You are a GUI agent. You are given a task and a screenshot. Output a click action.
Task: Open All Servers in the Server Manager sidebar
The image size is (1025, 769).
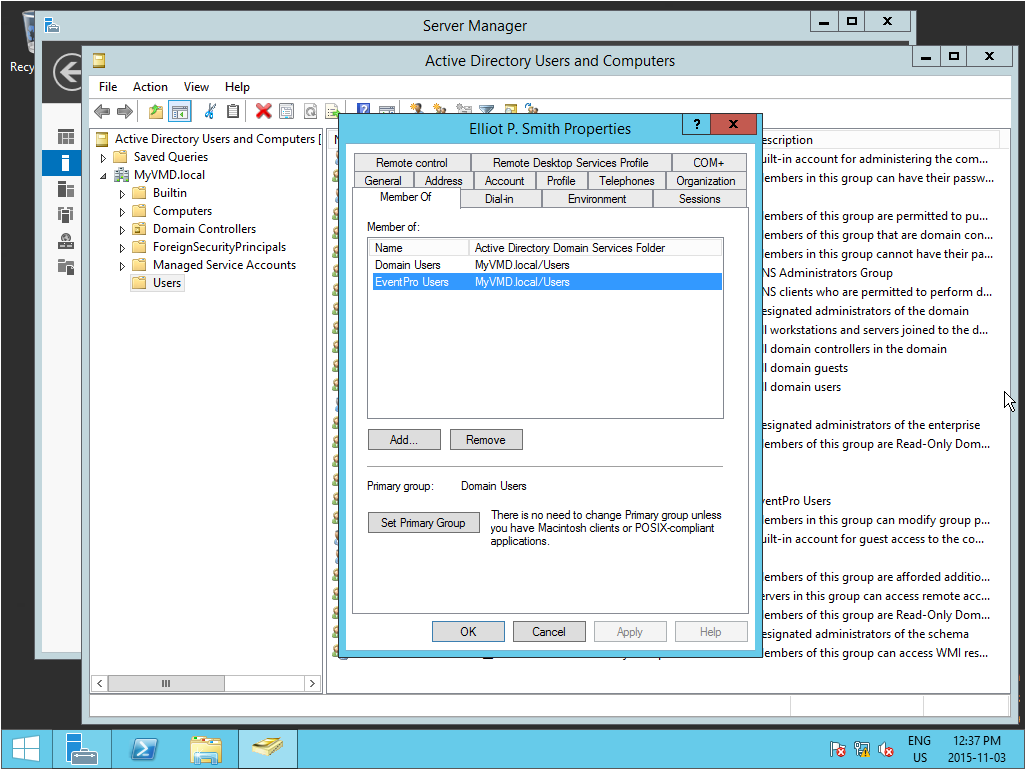(65, 189)
